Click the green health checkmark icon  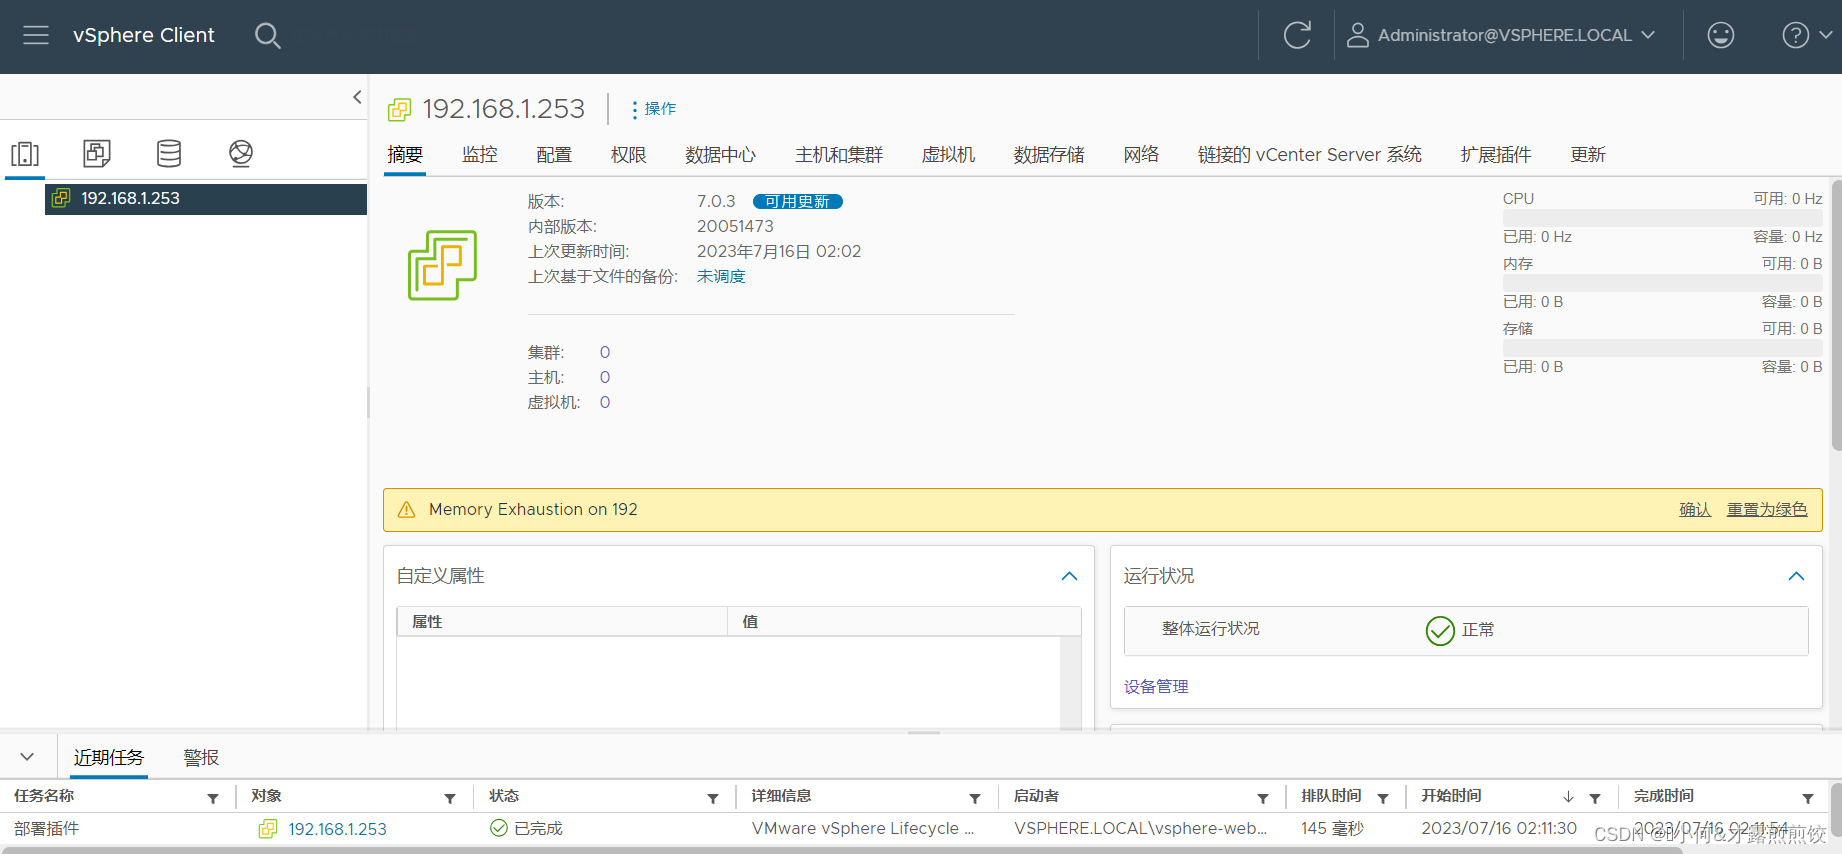pyautogui.click(x=1440, y=630)
